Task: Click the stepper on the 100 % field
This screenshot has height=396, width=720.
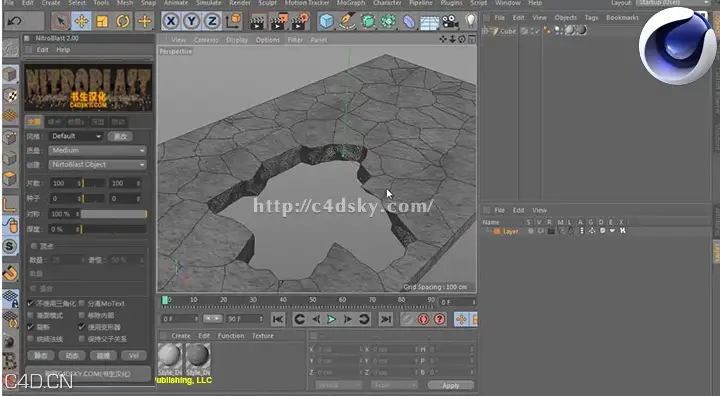Action: (x=78, y=214)
